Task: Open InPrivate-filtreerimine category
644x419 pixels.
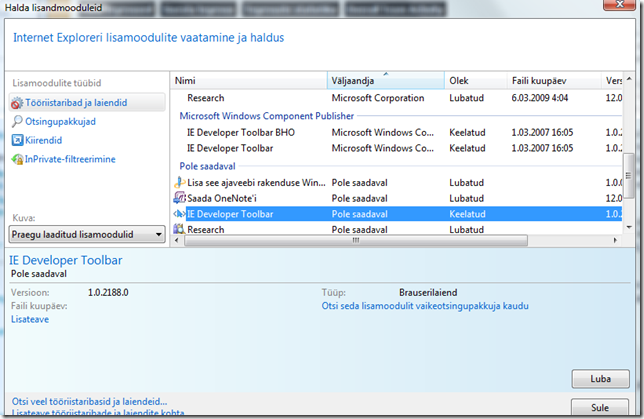Action: pyautogui.click(x=70, y=159)
